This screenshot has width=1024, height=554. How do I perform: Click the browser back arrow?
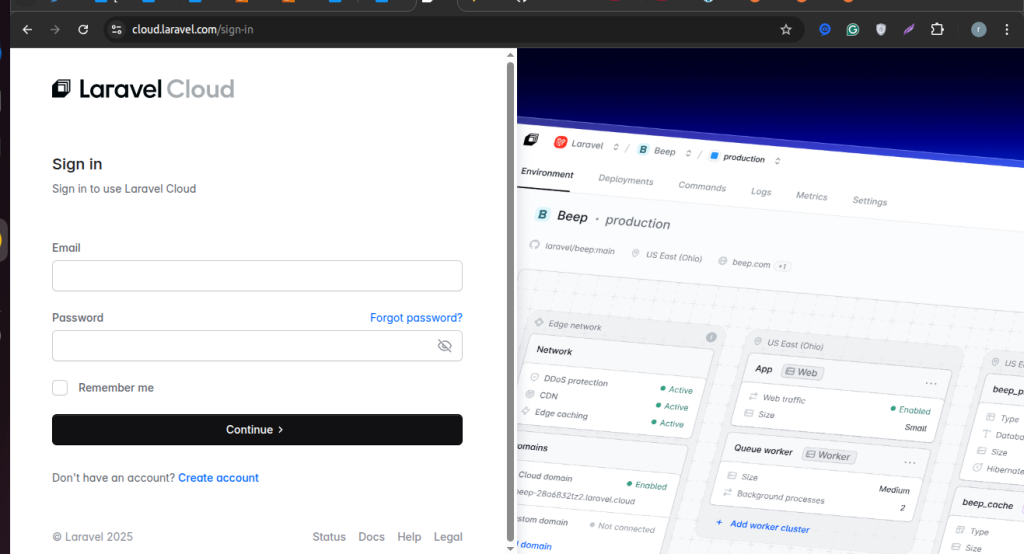pos(27,29)
